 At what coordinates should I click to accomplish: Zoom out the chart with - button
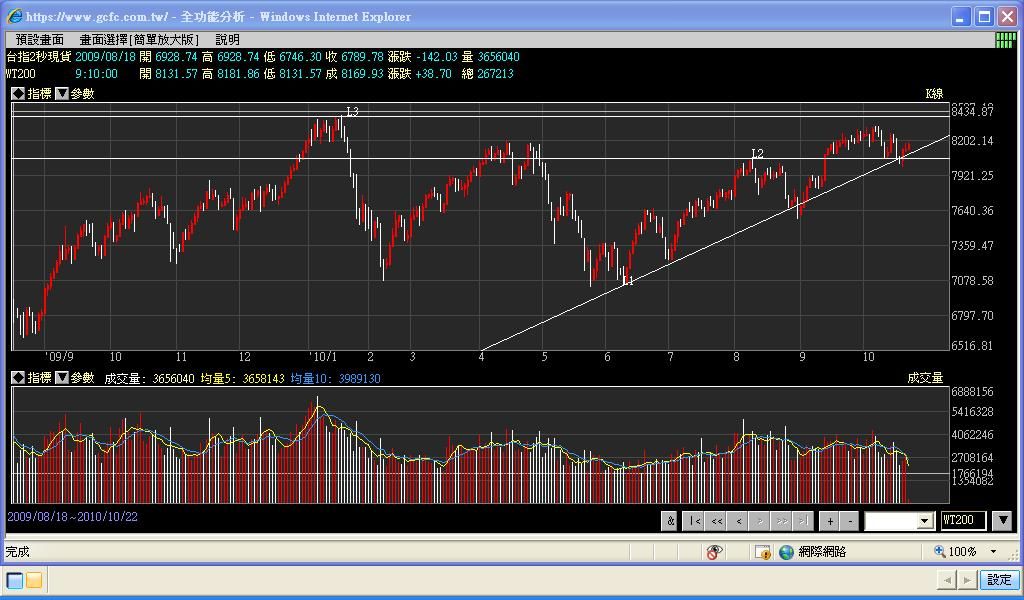click(x=850, y=521)
